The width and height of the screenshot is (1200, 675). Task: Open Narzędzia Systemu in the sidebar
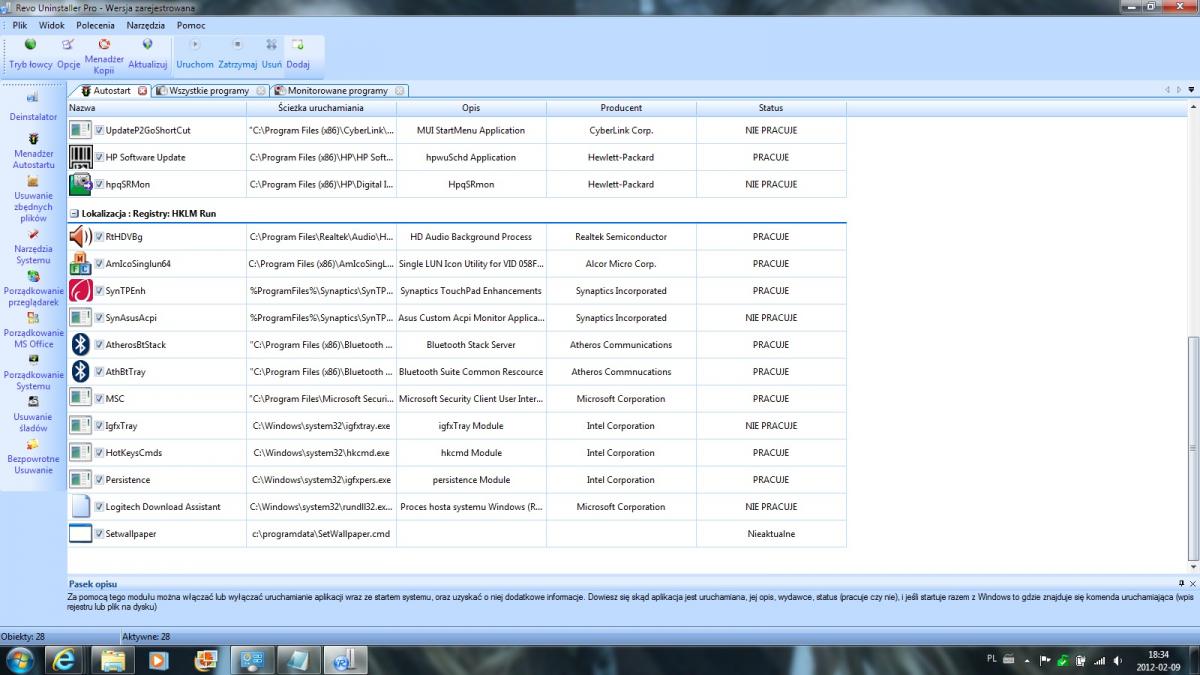click(33, 247)
